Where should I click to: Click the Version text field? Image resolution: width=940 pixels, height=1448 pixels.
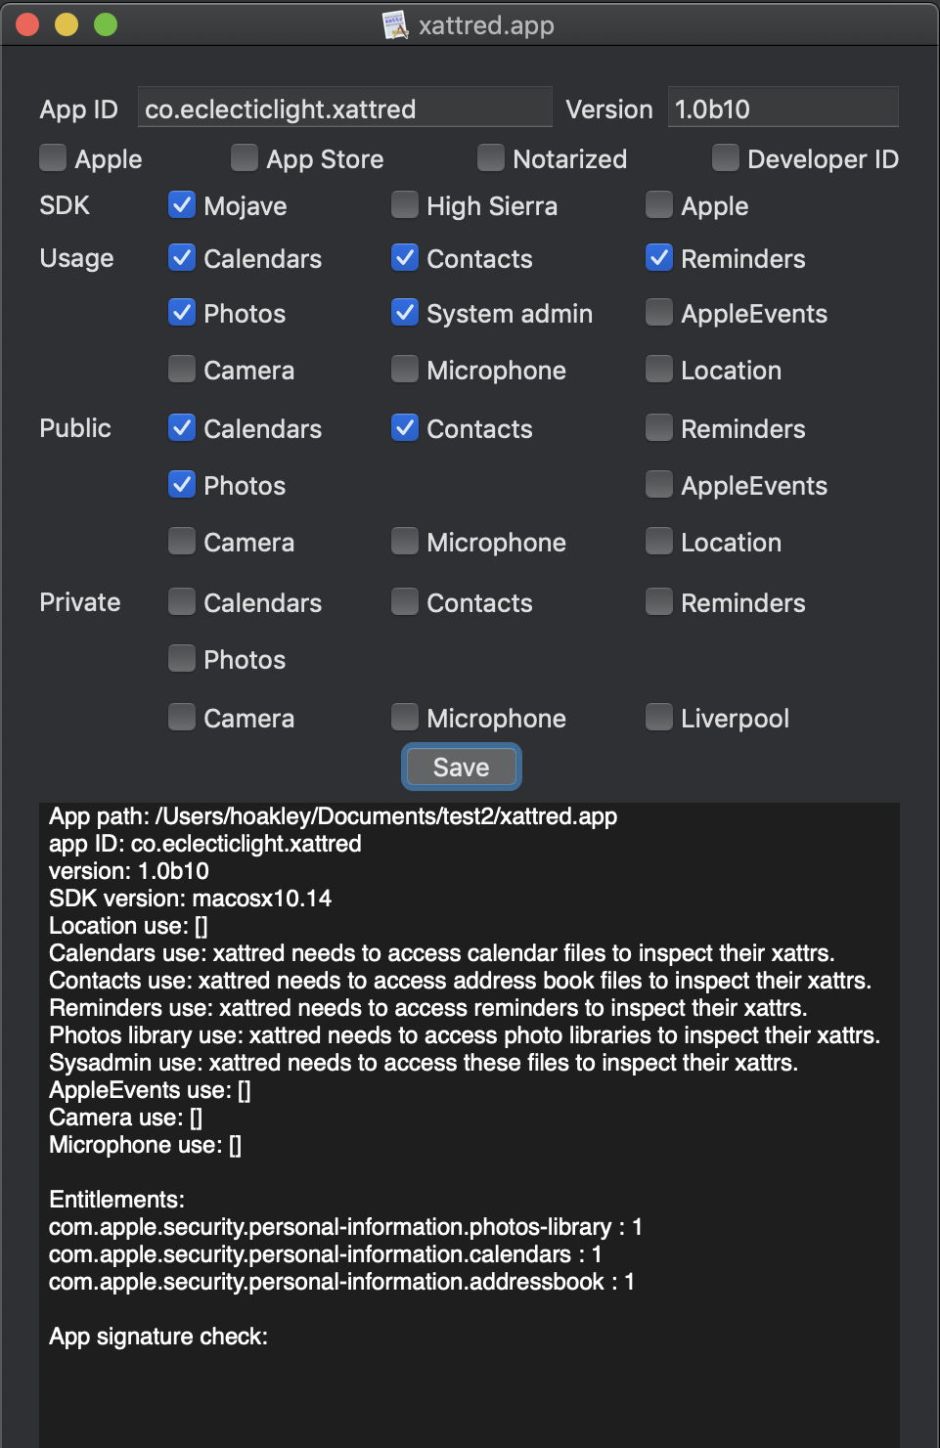(783, 109)
